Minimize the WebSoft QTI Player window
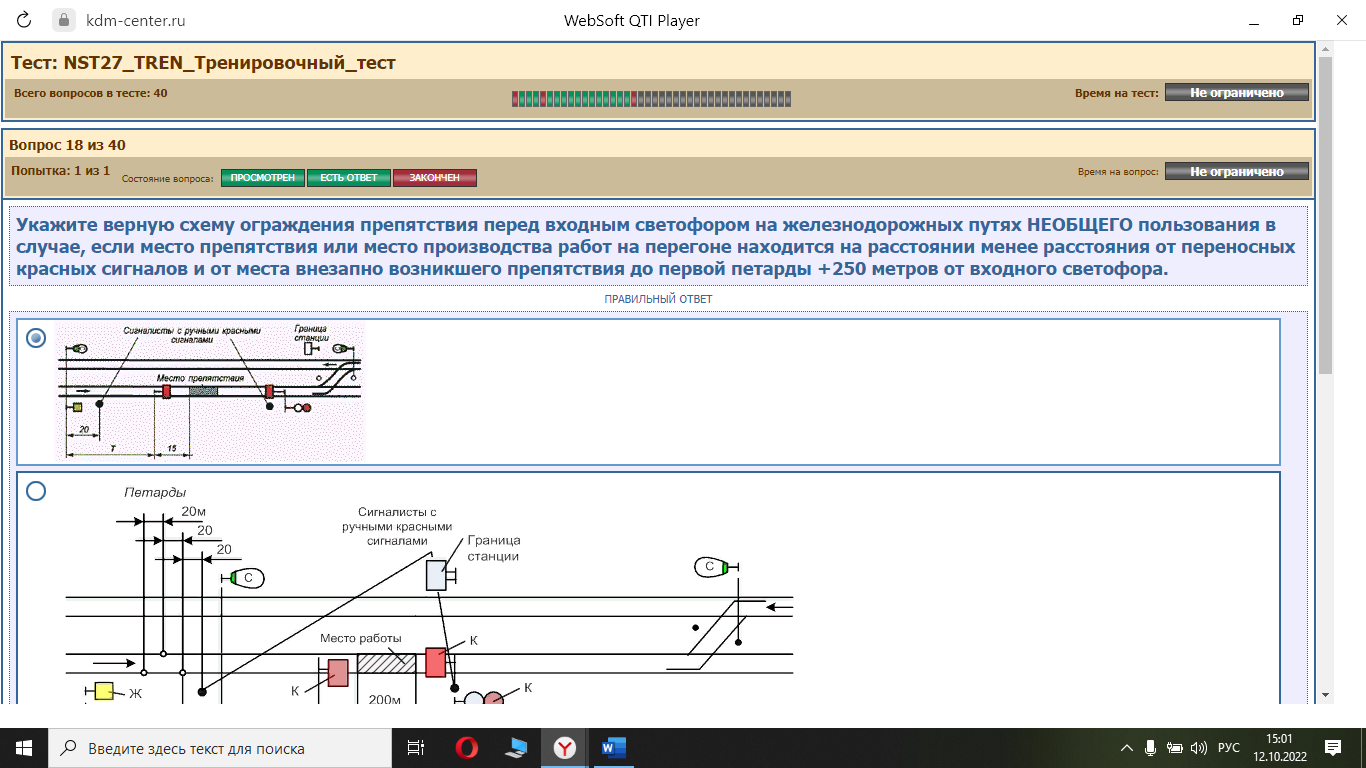Screen dimensions: 1366x768 click(x=1254, y=20)
